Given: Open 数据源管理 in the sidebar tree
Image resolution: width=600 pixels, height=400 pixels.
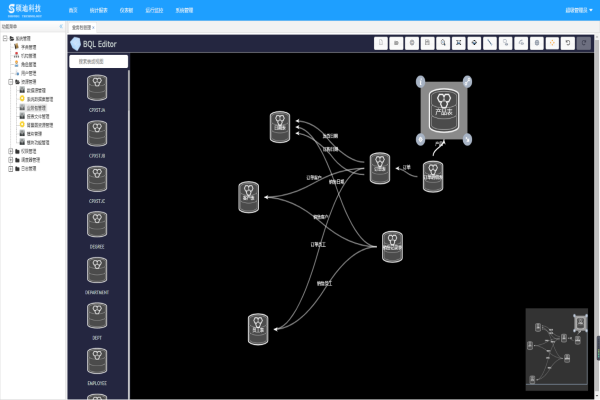Looking at the screenshot, I should pos(36,90).
